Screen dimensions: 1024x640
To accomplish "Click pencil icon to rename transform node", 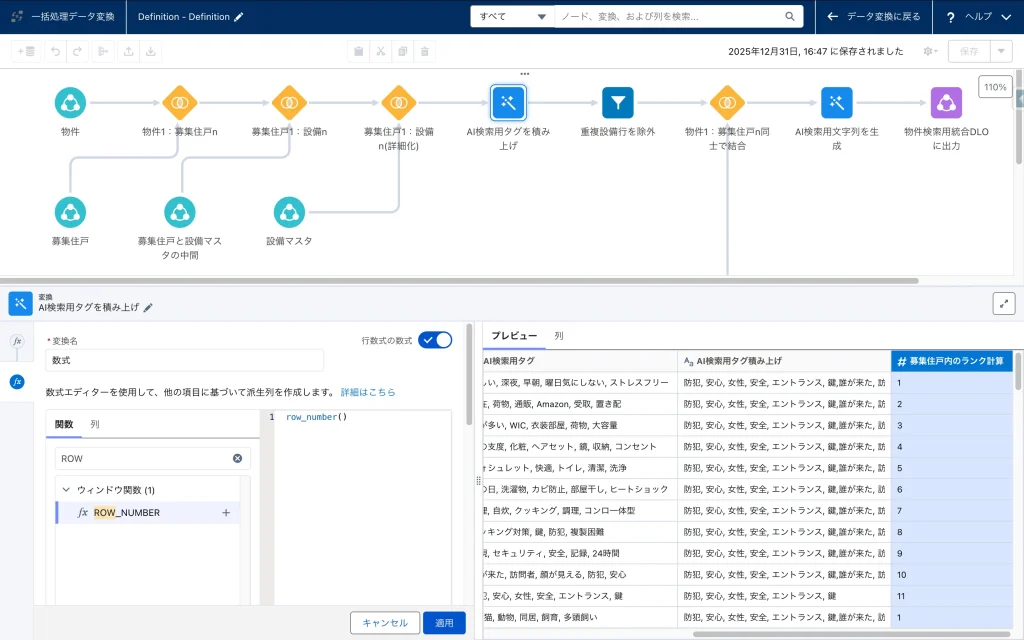I will point(149,308).
